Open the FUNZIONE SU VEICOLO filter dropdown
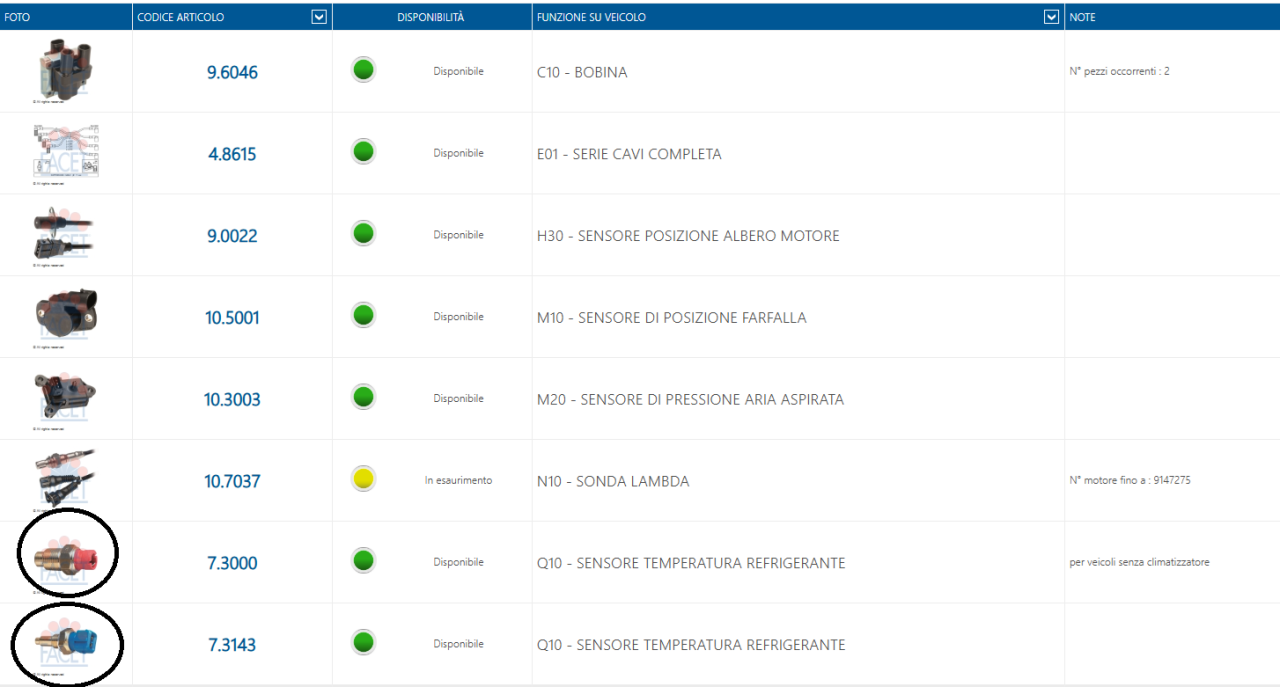This screenshot has height=687, width=1280. pyautogui.click(x=1050, y=17)
